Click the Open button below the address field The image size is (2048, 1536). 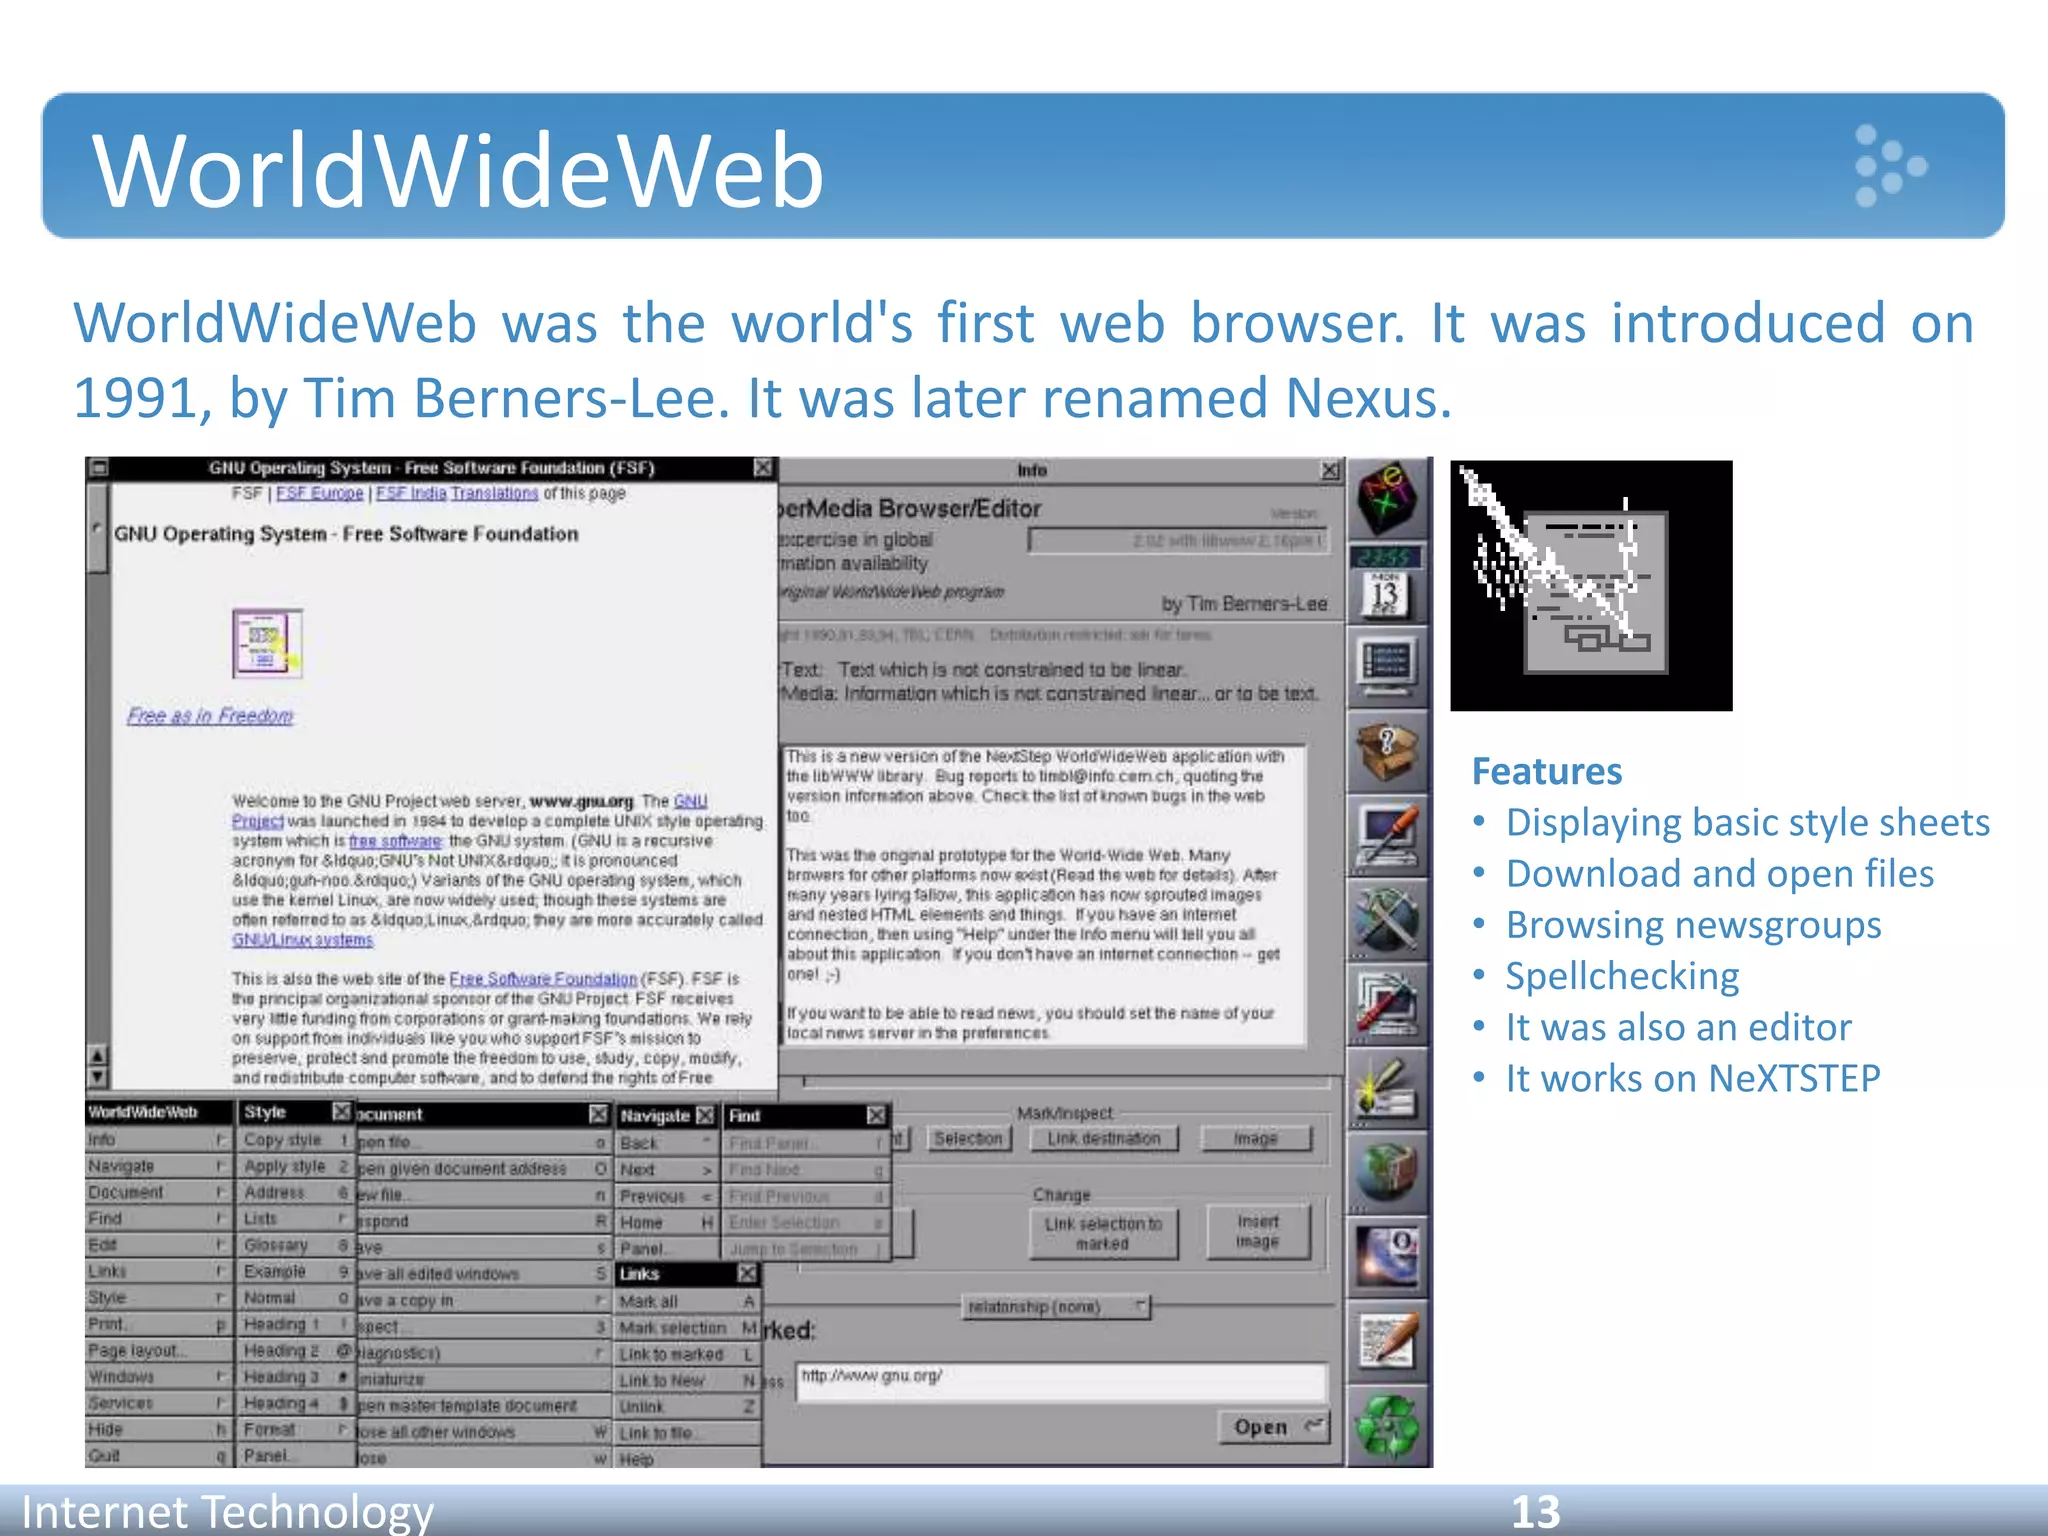(x=1274, y=1427)
